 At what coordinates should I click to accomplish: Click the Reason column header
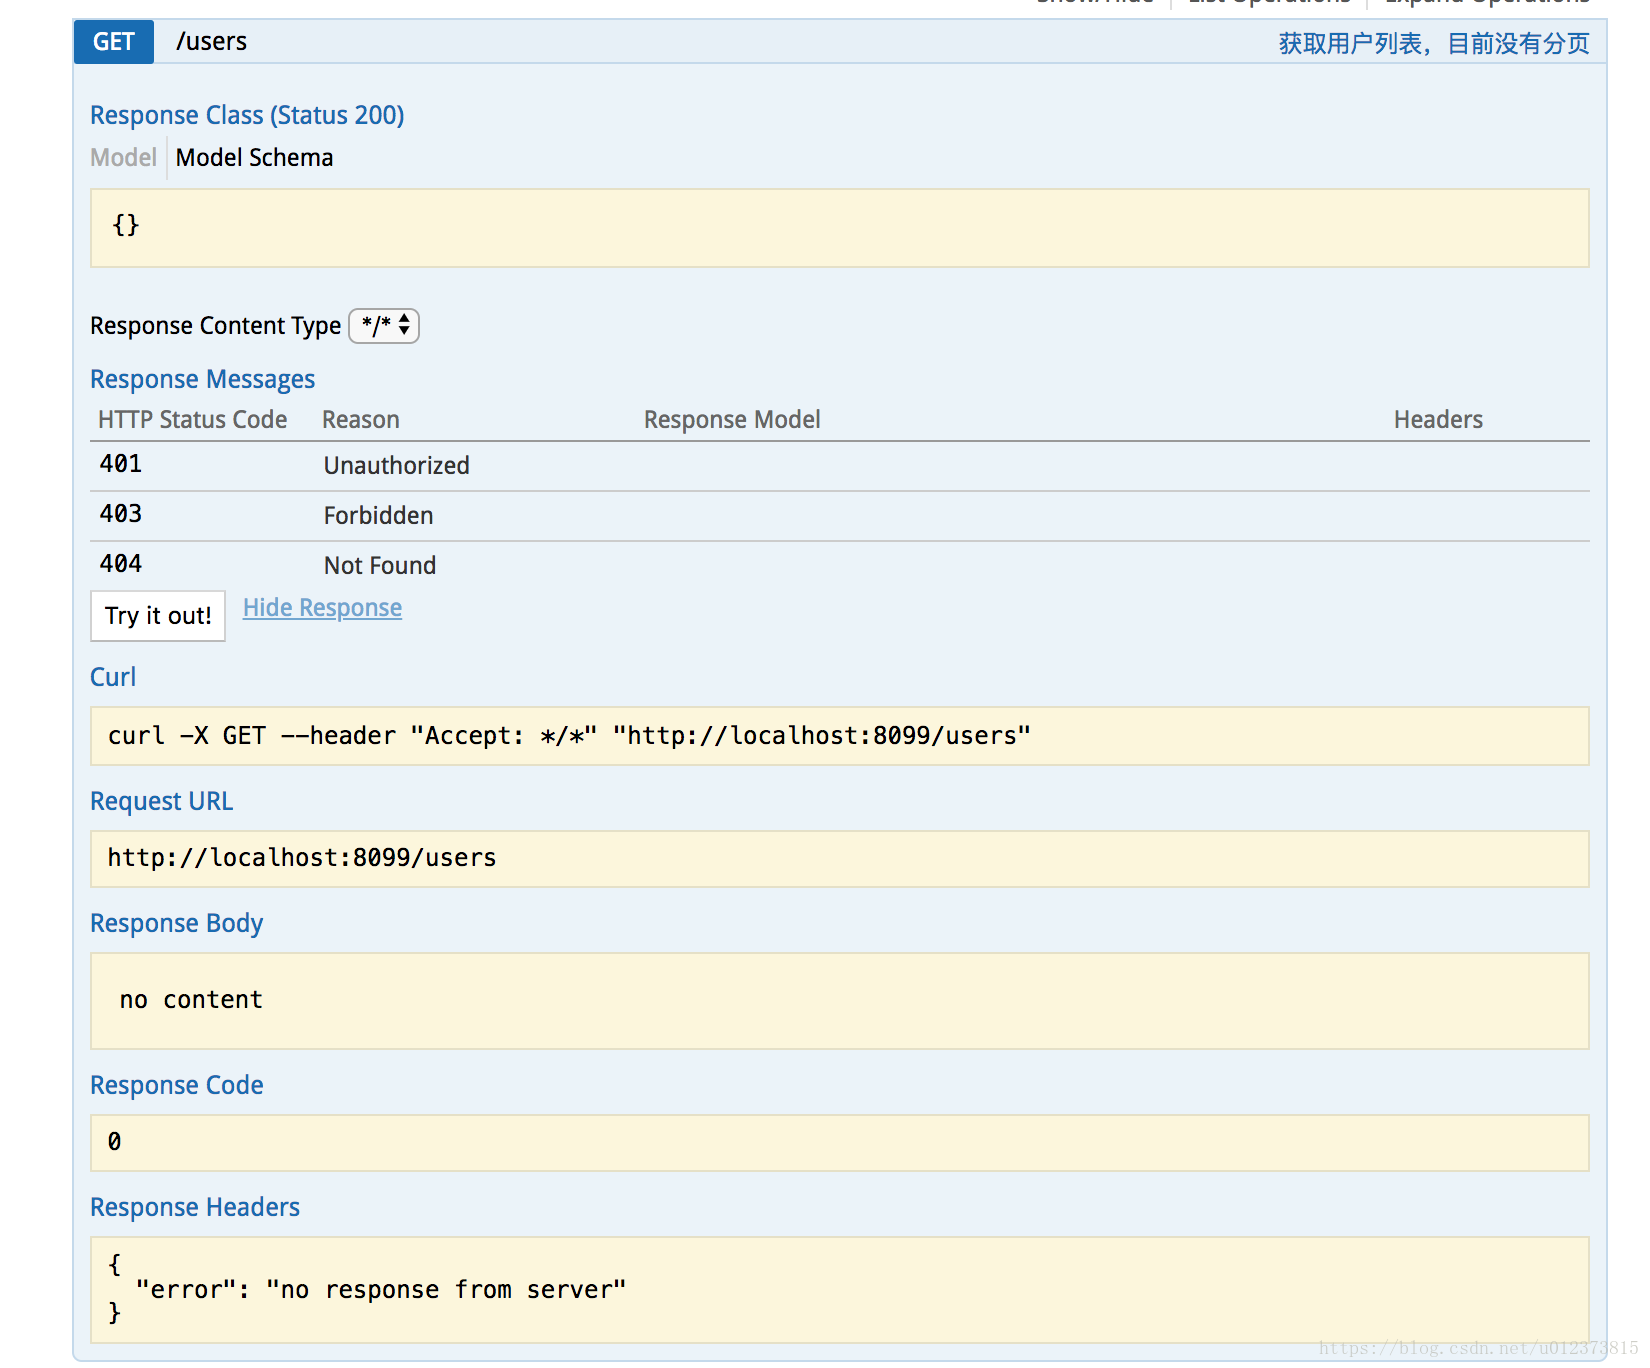pos(360,420)
